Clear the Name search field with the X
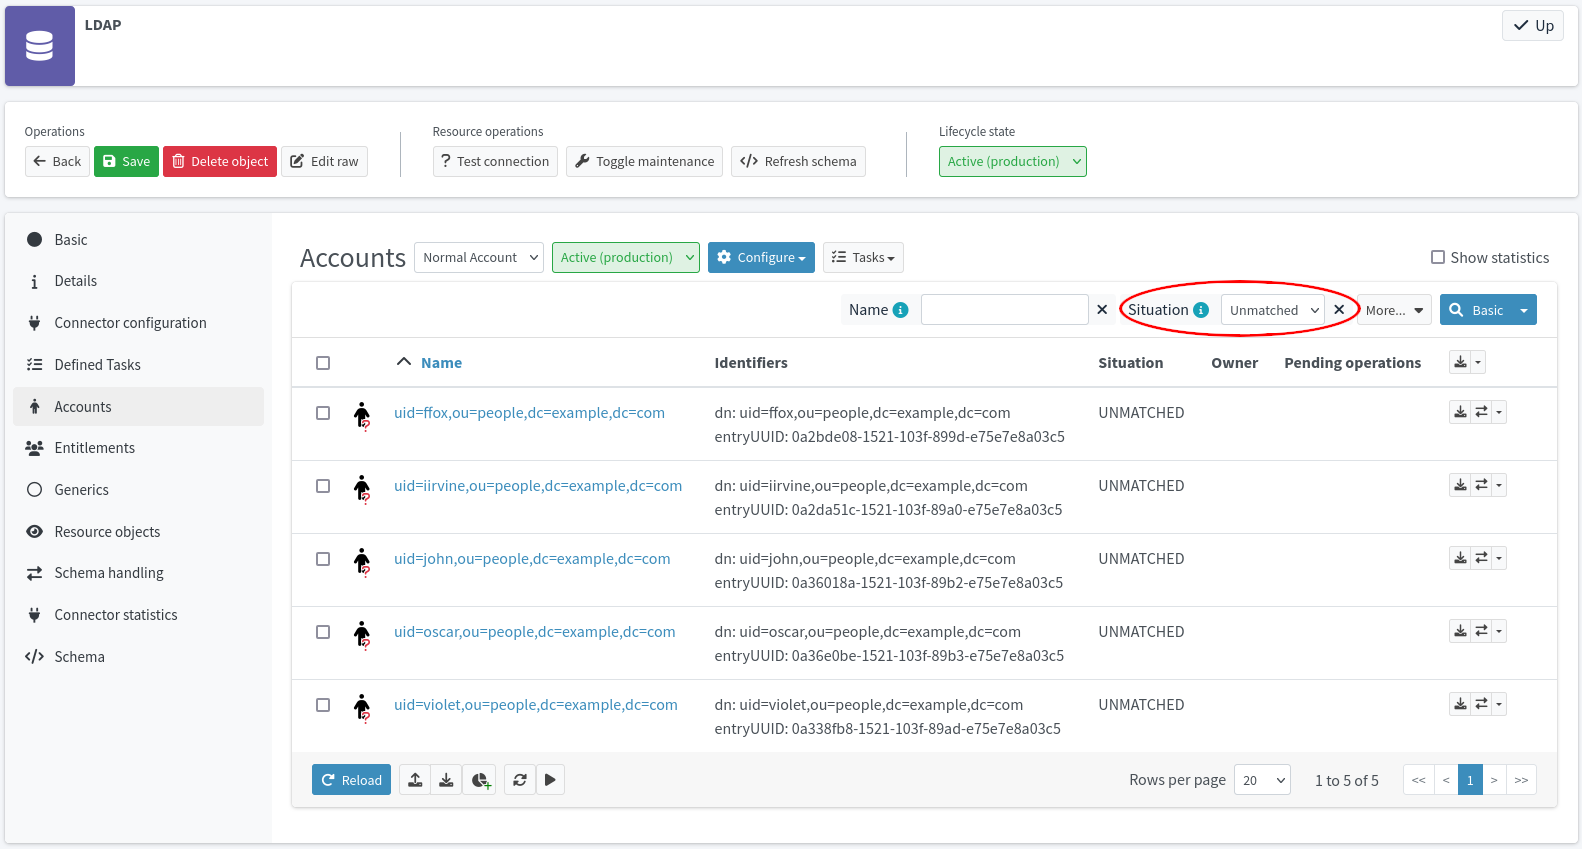1582x849 pixels. pyautogui.click(x=1102, y=310)
